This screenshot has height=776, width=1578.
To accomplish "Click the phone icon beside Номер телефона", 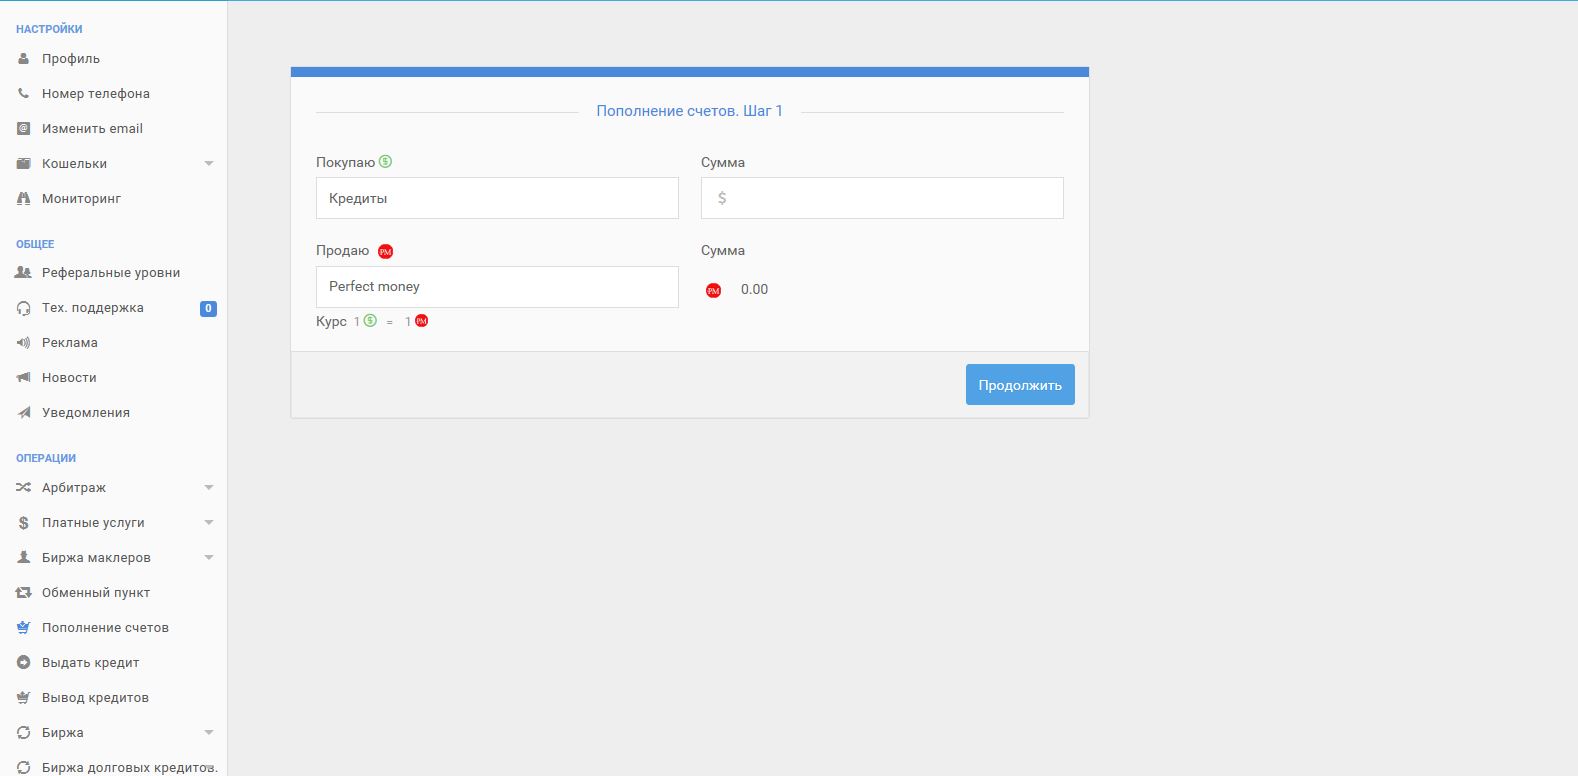I will (x=24, y=94).
